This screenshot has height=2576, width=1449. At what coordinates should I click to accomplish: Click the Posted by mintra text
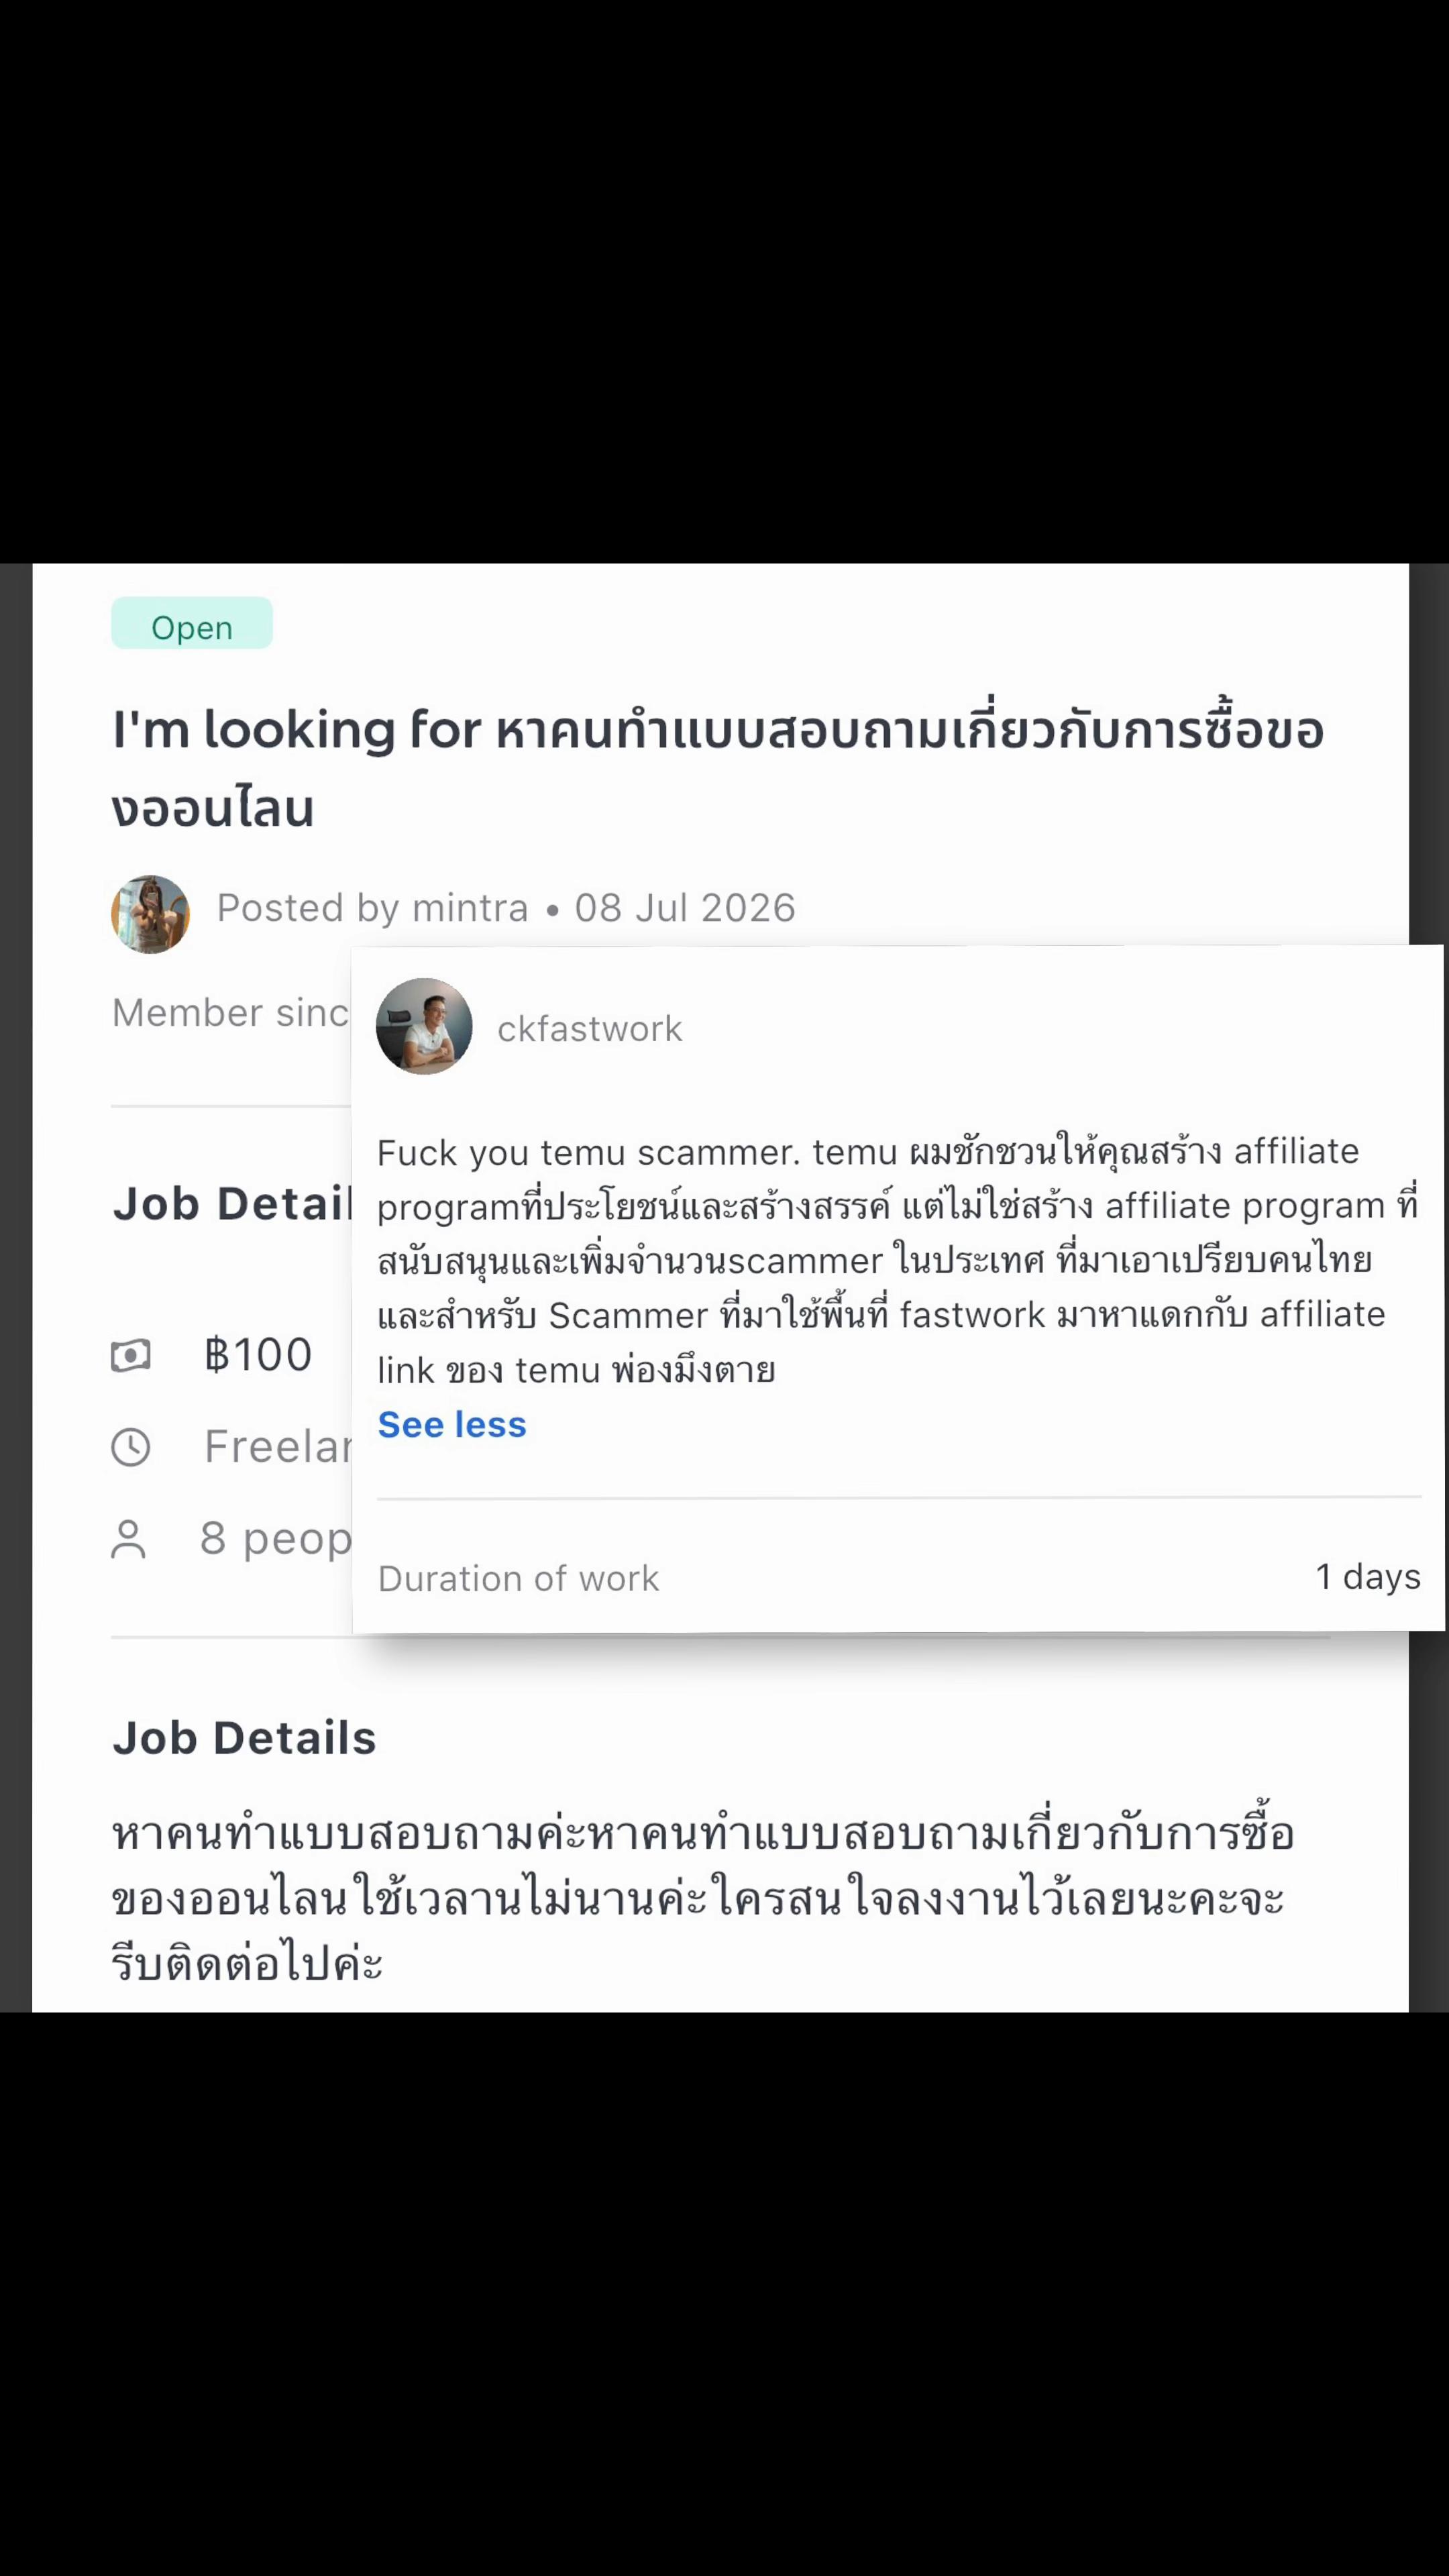(x=372, y=908)
